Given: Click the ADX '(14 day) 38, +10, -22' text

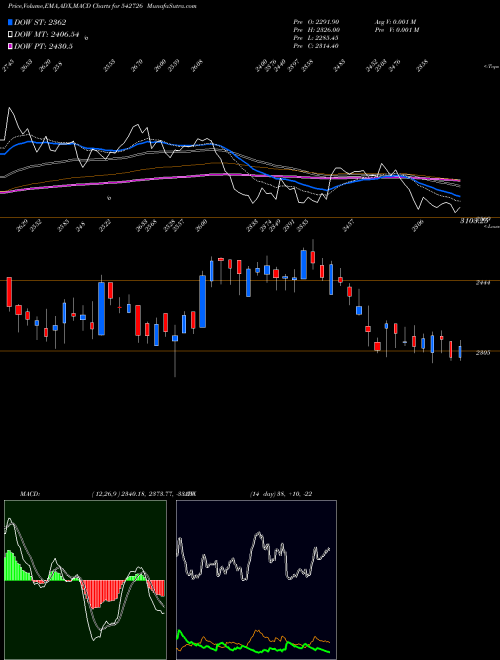Looking at the screenshot, I should tap(281, 494).
